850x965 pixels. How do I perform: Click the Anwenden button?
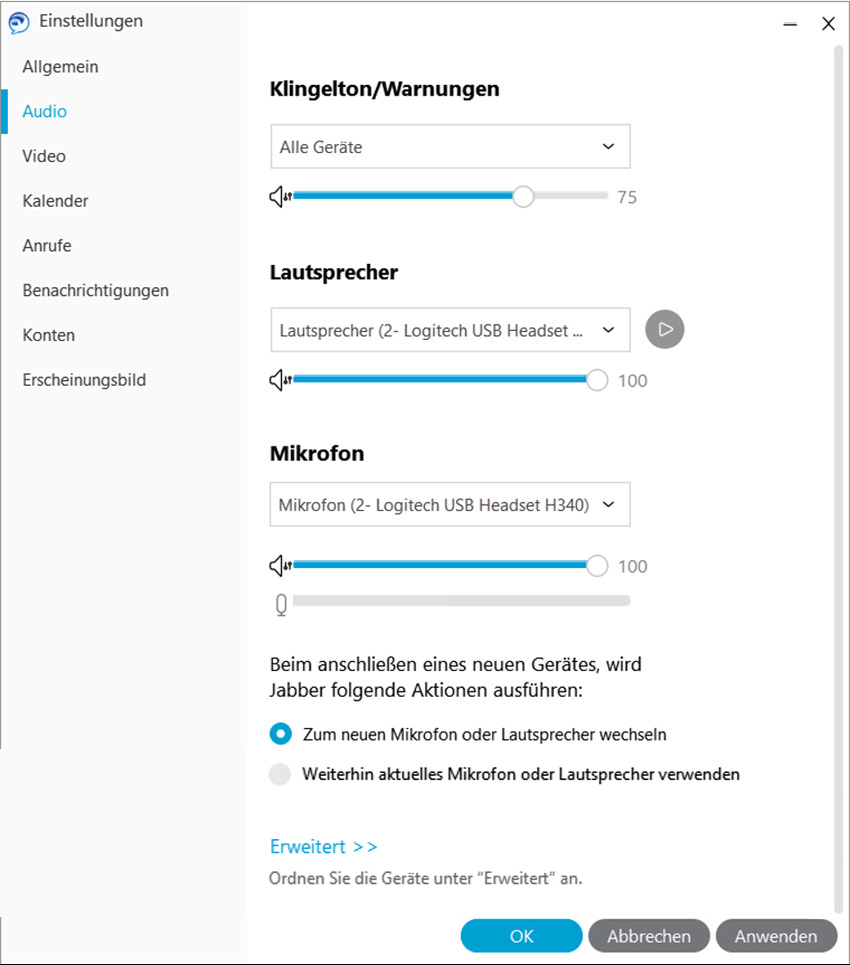point(776,936)
